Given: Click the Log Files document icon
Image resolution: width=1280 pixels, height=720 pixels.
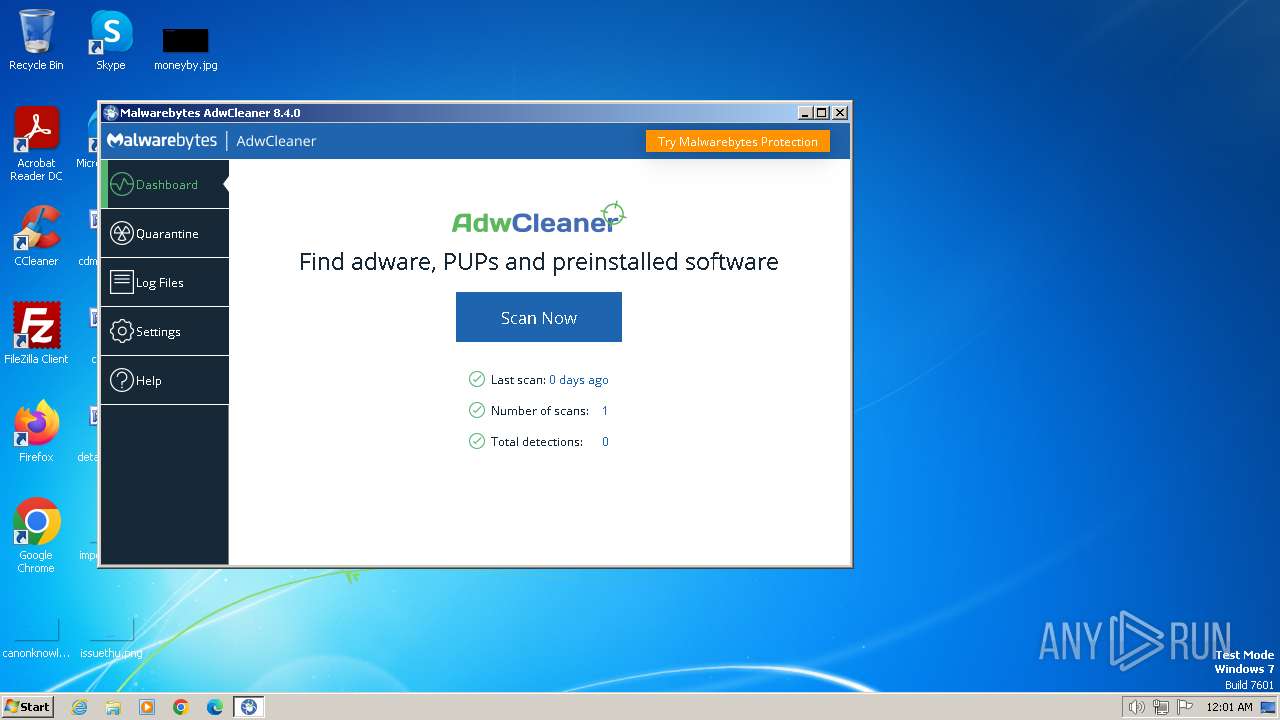Looking at the screenshot, I should coord(122,282).
